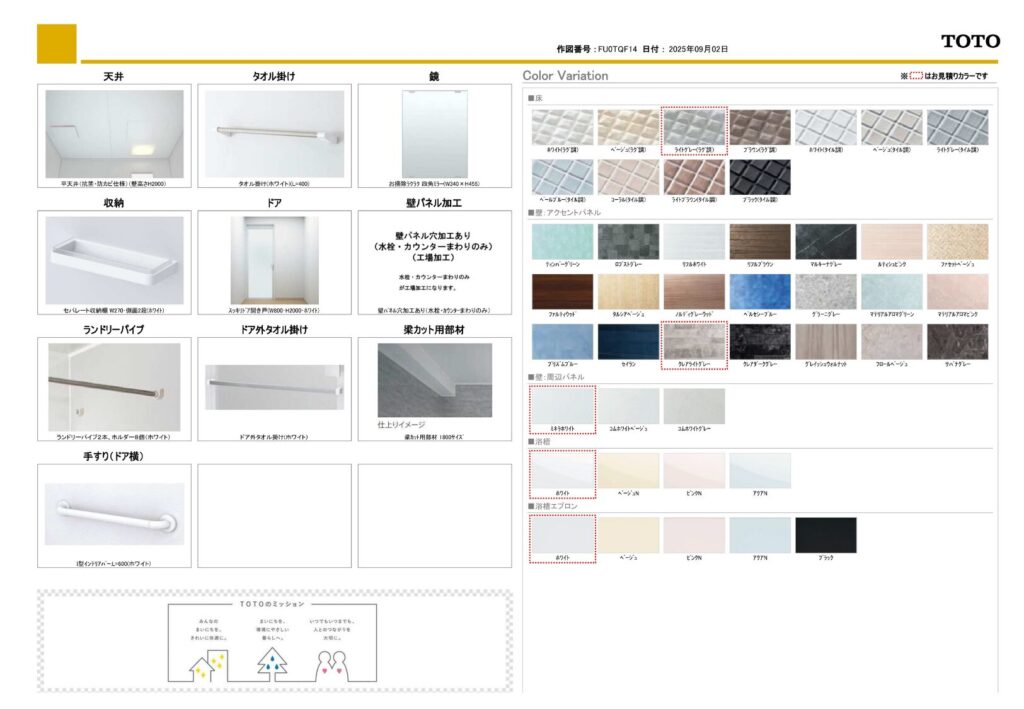1024x709 pixels.
Task: Click the red dashed legend box icon
Action: click(915, 76)
